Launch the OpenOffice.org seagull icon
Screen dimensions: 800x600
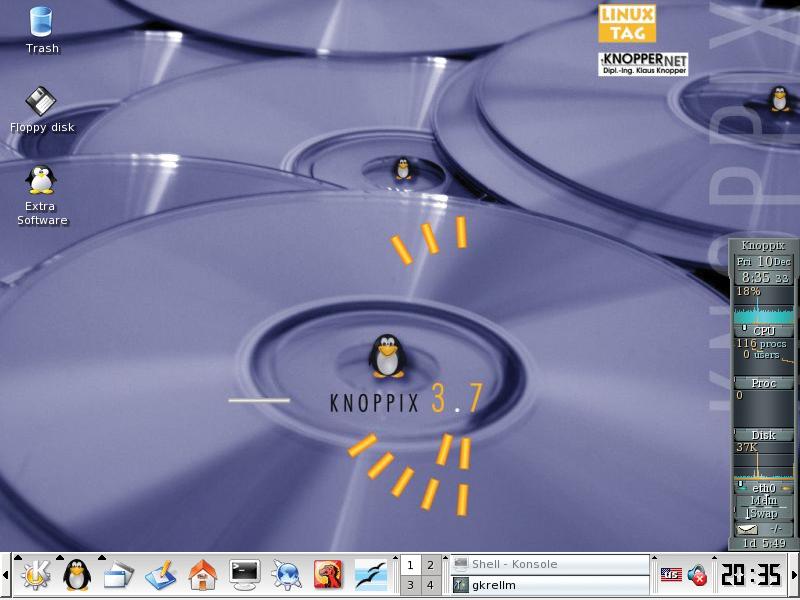[370, 576]
